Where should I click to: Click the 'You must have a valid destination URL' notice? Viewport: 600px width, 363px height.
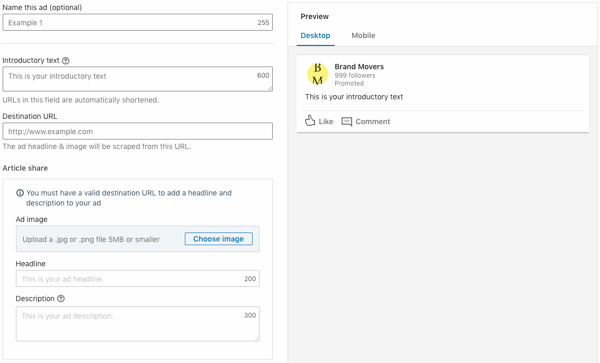(x=129, y=198)
